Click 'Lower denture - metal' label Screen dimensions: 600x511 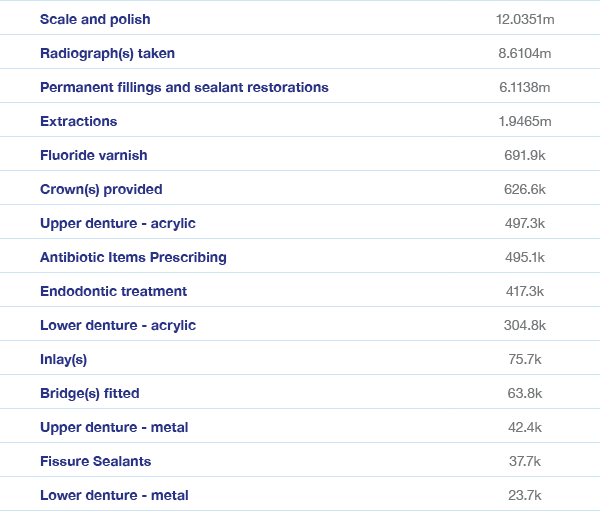[x=114, y=495]
